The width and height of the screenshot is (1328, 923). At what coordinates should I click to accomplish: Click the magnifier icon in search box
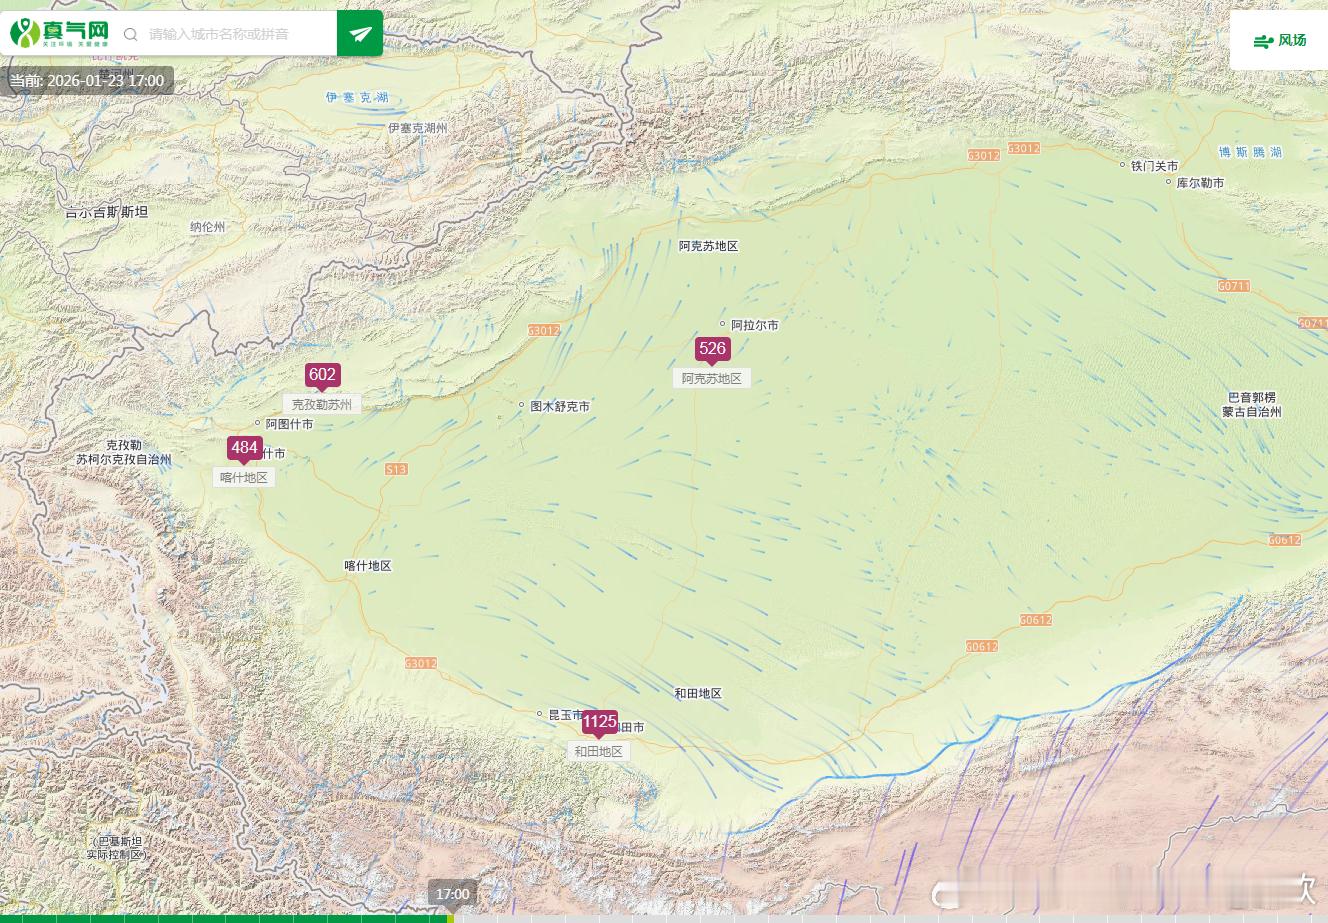(x=130, y=34)
